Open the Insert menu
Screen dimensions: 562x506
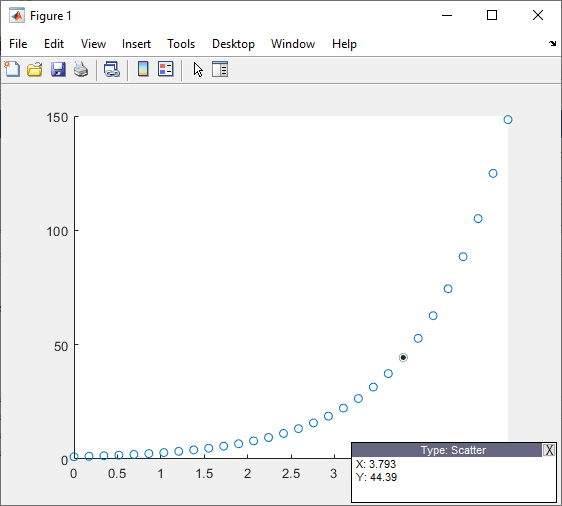pyautogui.click(x=136, y=44)
